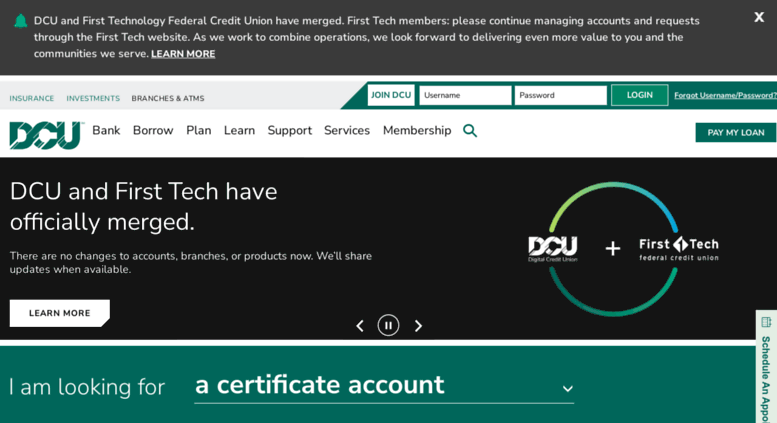Open the LEARN MORE link in top banner
The width and height of the screenshot is (777, 423).
[183, 53]
